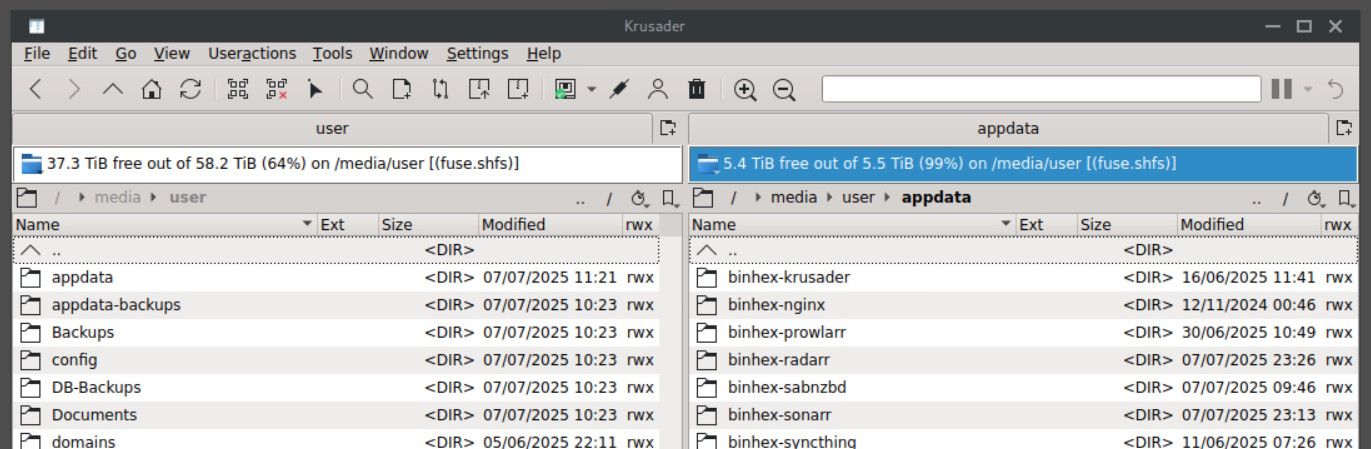Screen dimensions: 1371x449
Task: Click the root mode person icon
Action: pos(657,90)
